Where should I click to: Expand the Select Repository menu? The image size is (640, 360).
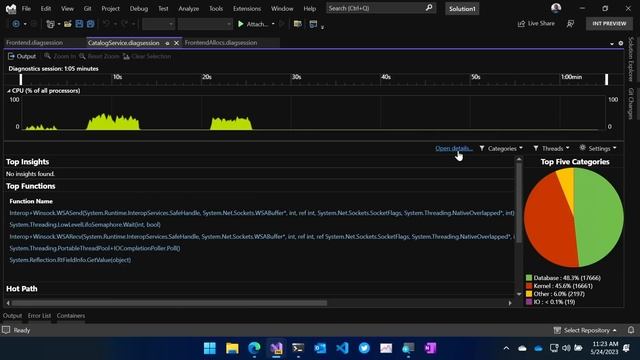click(x=585, y=330)
